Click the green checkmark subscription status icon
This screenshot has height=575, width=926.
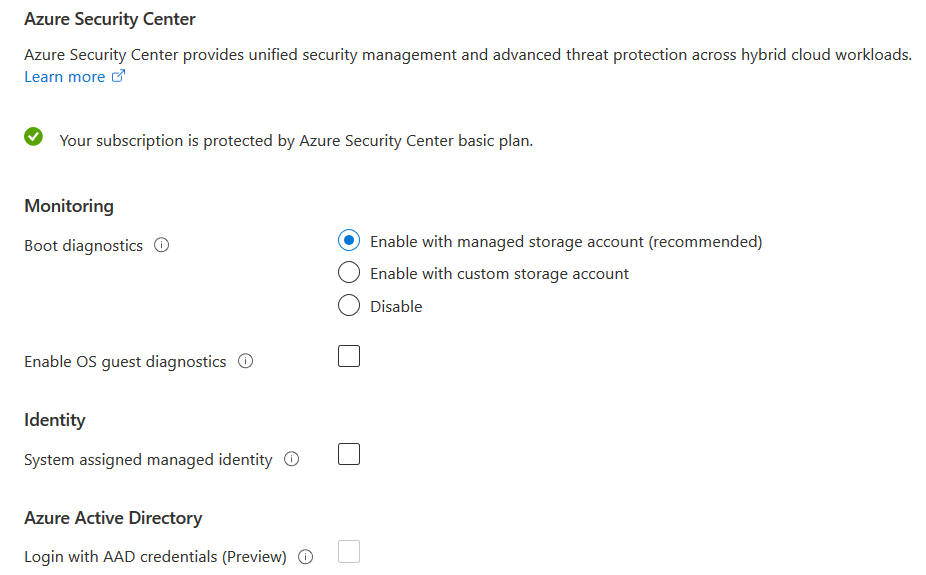pyautogui.click(x=34, y=138)
